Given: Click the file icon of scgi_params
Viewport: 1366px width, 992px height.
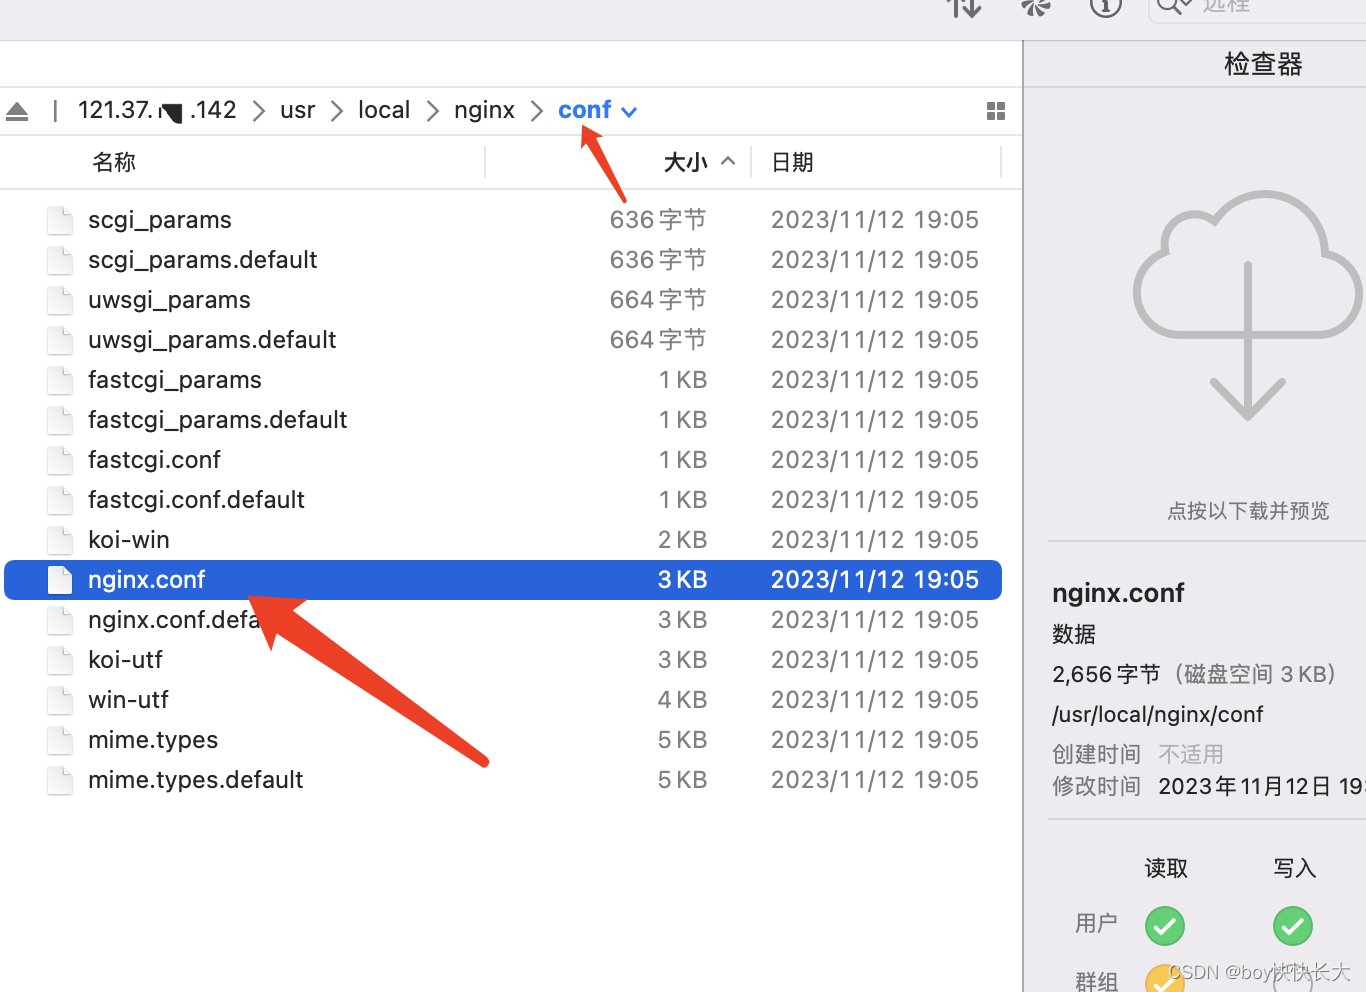Looking at the screenshot, I should click(60, 220).
